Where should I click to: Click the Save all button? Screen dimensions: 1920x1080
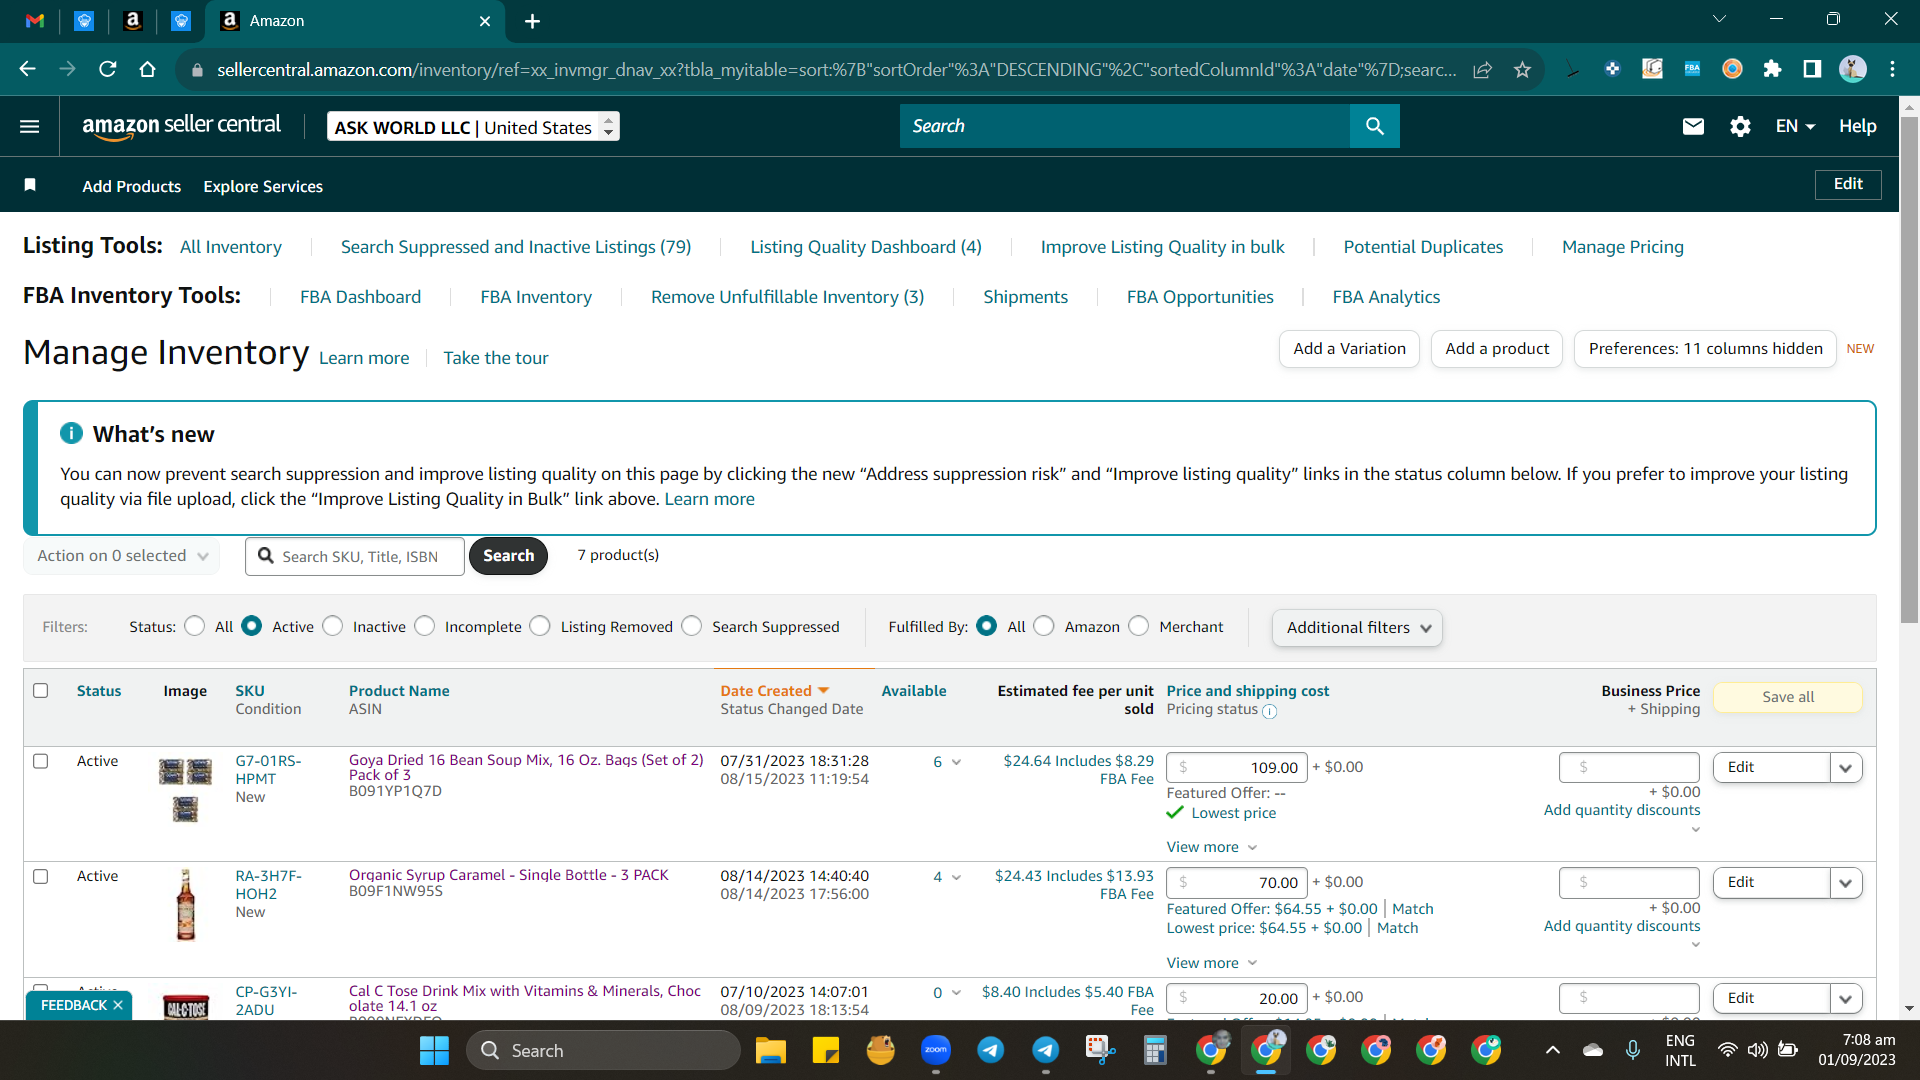(1788, 697)
